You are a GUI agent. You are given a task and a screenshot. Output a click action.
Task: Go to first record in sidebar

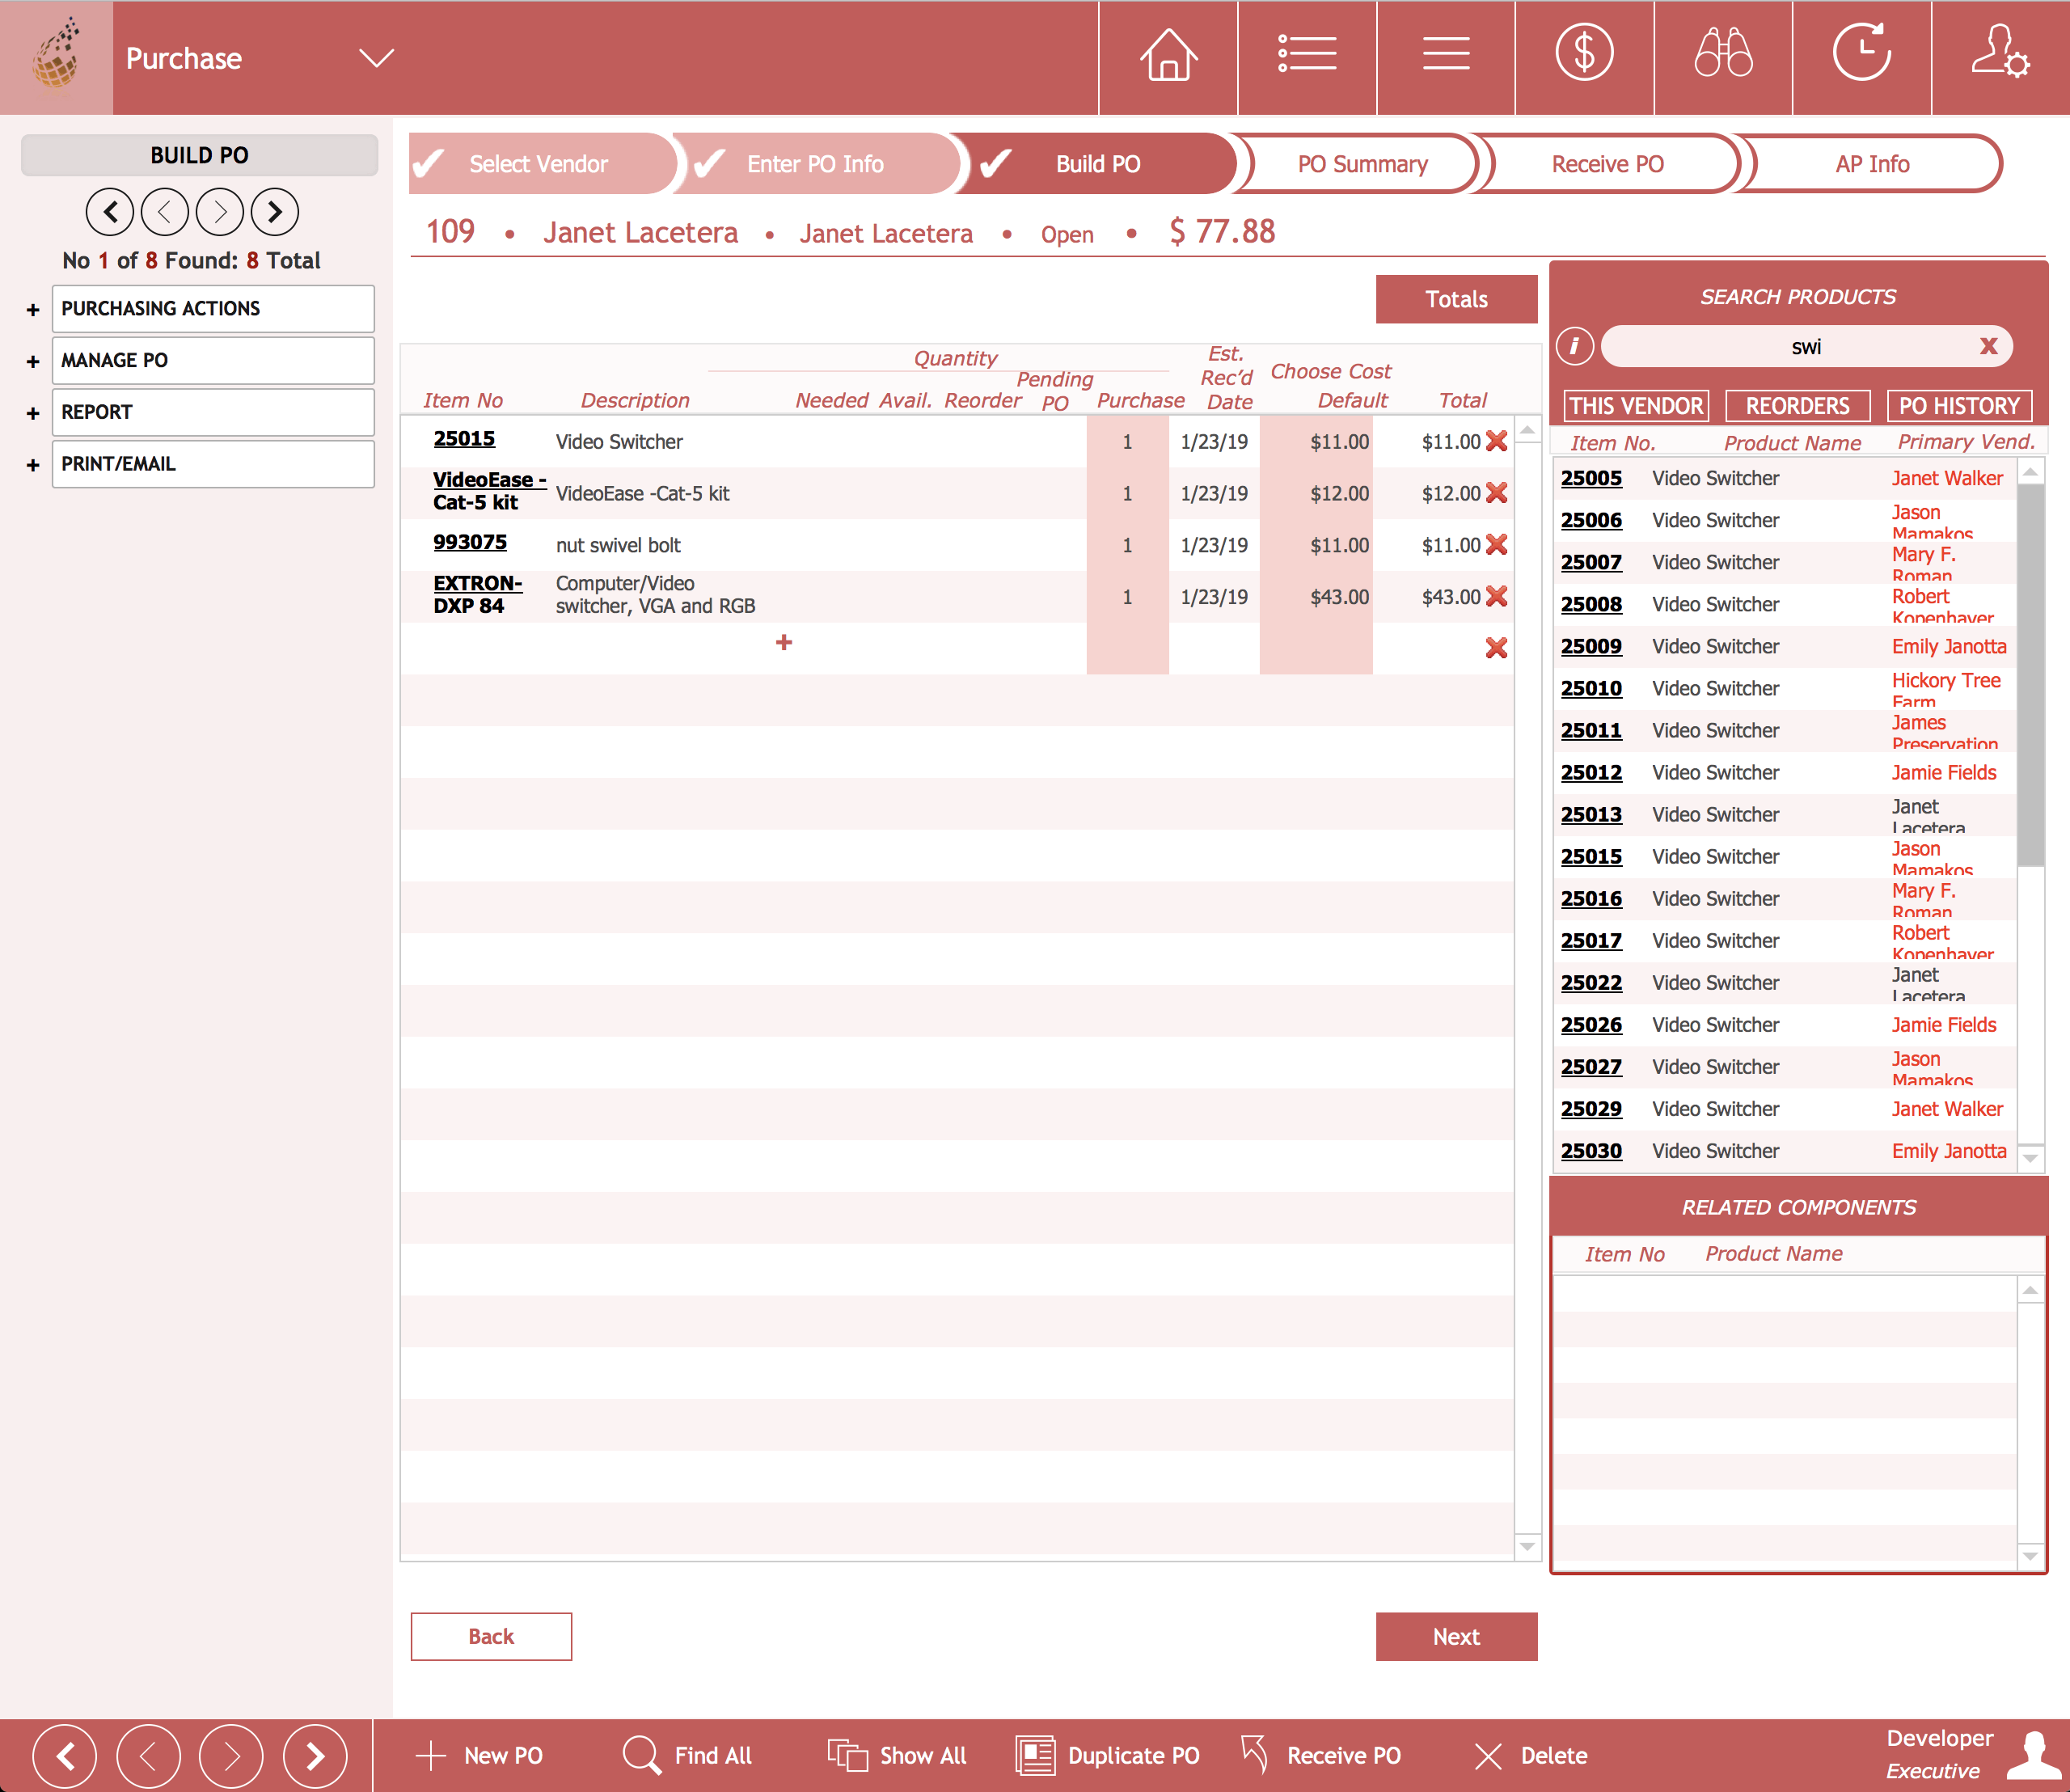pyautogui.click(x=110, y=212)
